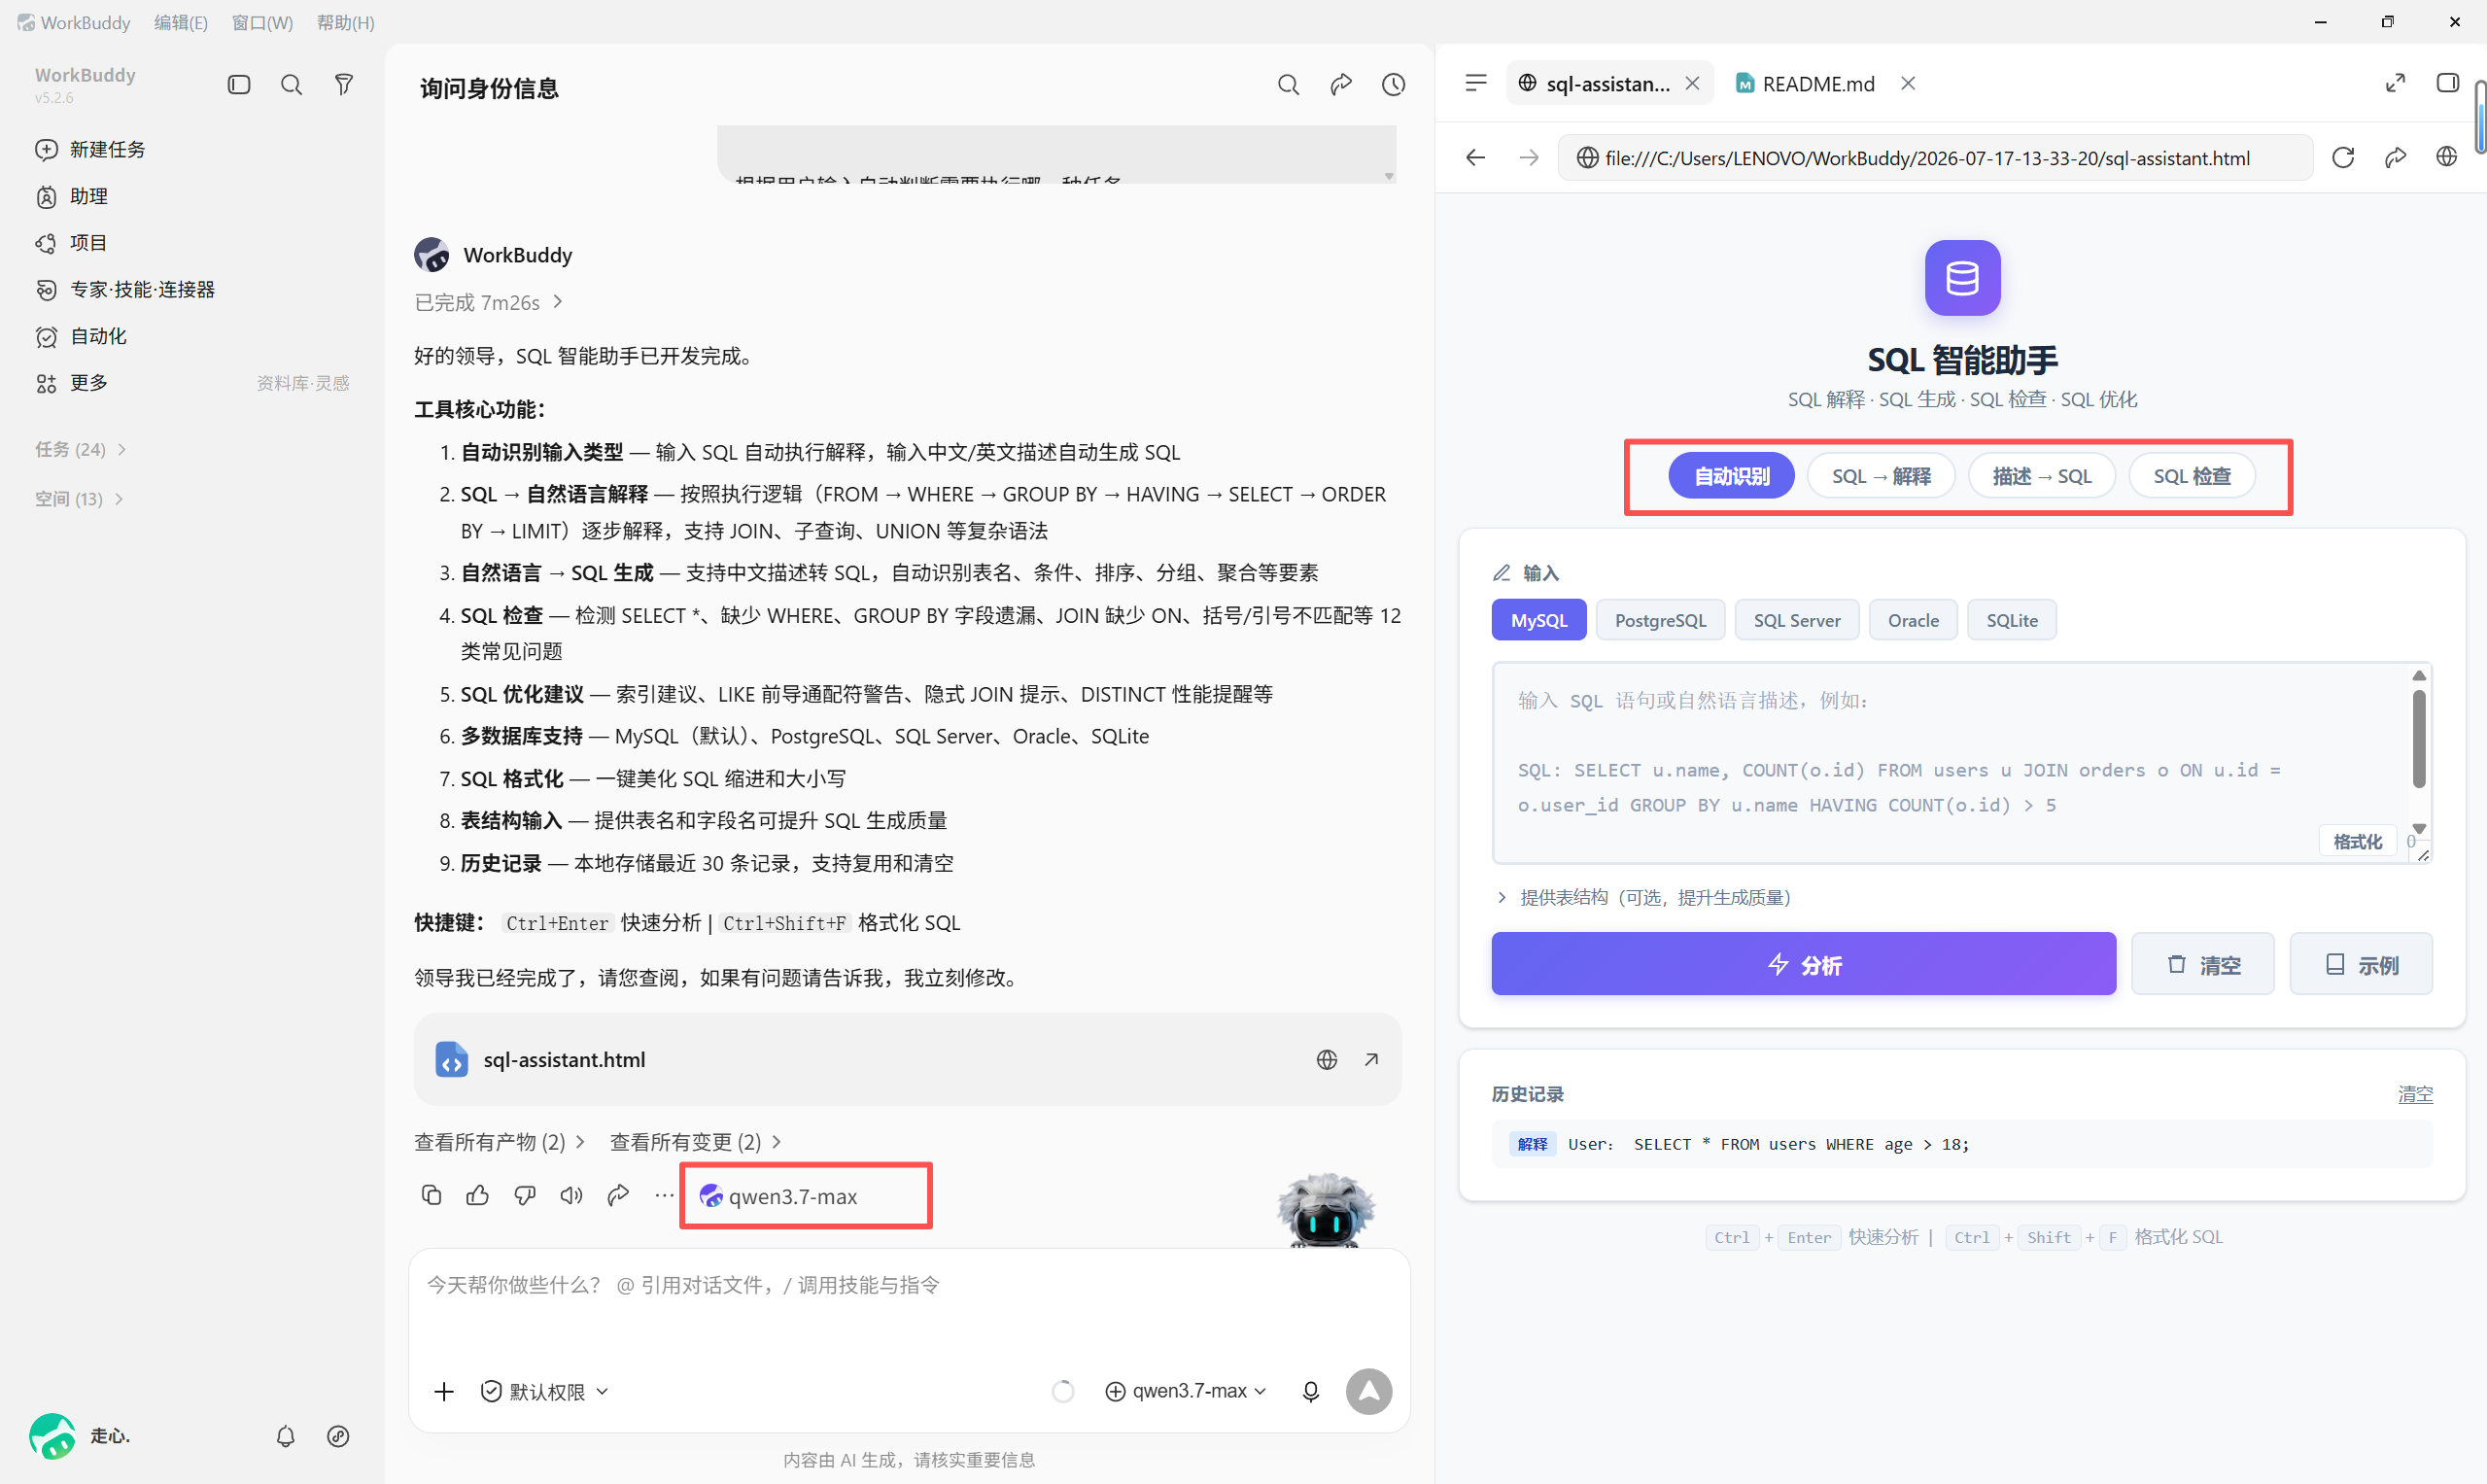Open the 帮助(H) menu
This screenshot has height=1484, width=2487.
click(345, 22)
